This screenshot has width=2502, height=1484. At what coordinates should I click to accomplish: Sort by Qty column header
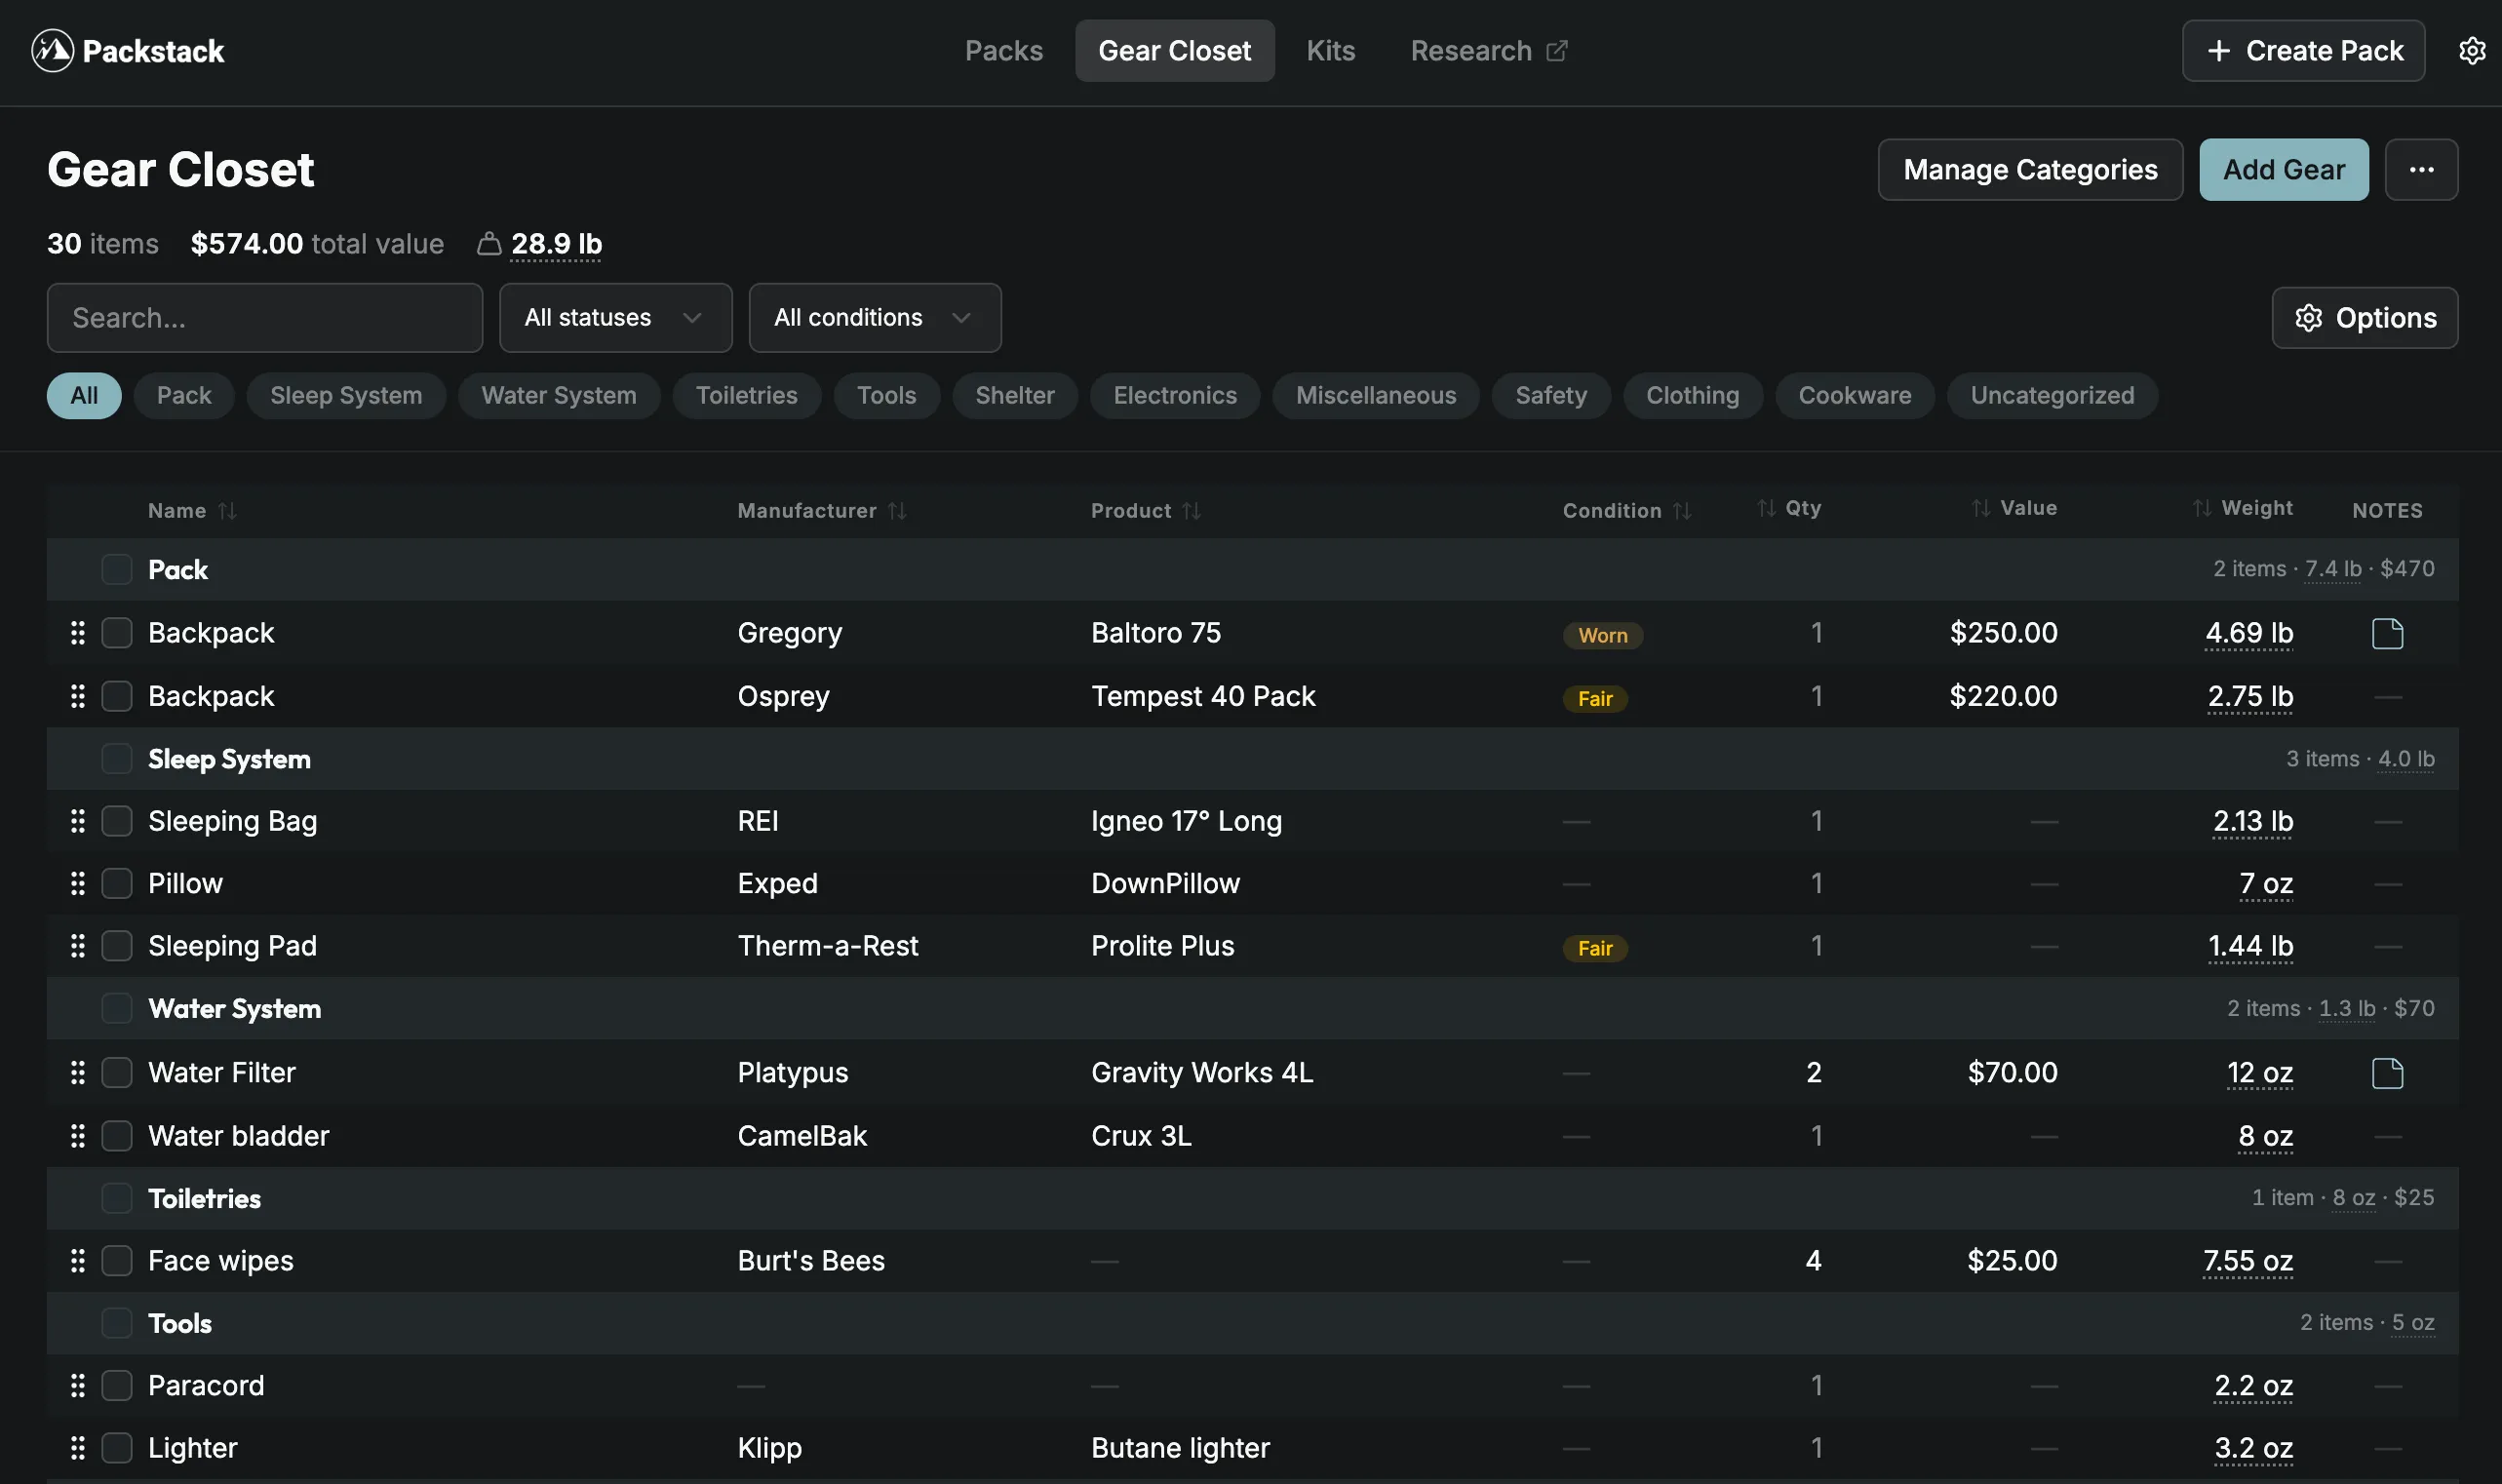pyautogui.click(x=1788, y=508)
